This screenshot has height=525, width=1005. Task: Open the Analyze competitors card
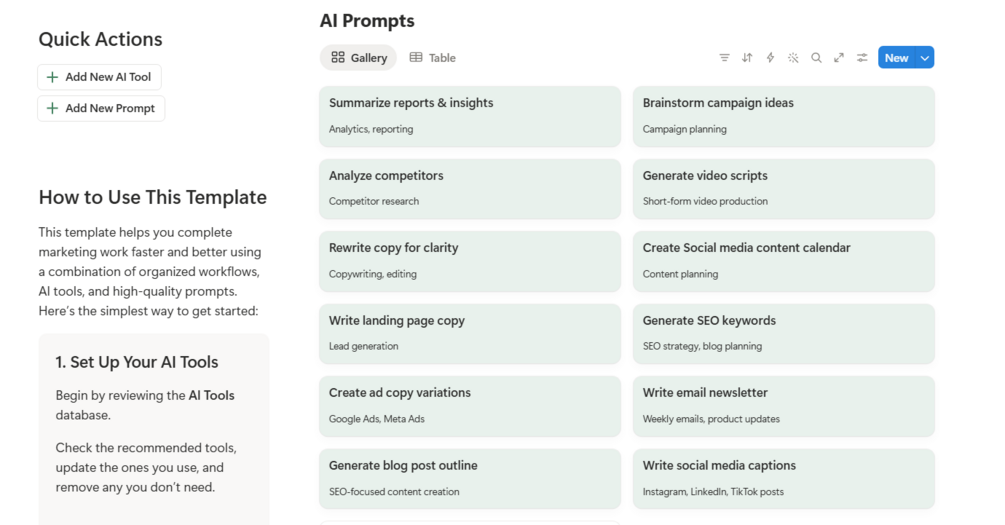coord(470,188)
